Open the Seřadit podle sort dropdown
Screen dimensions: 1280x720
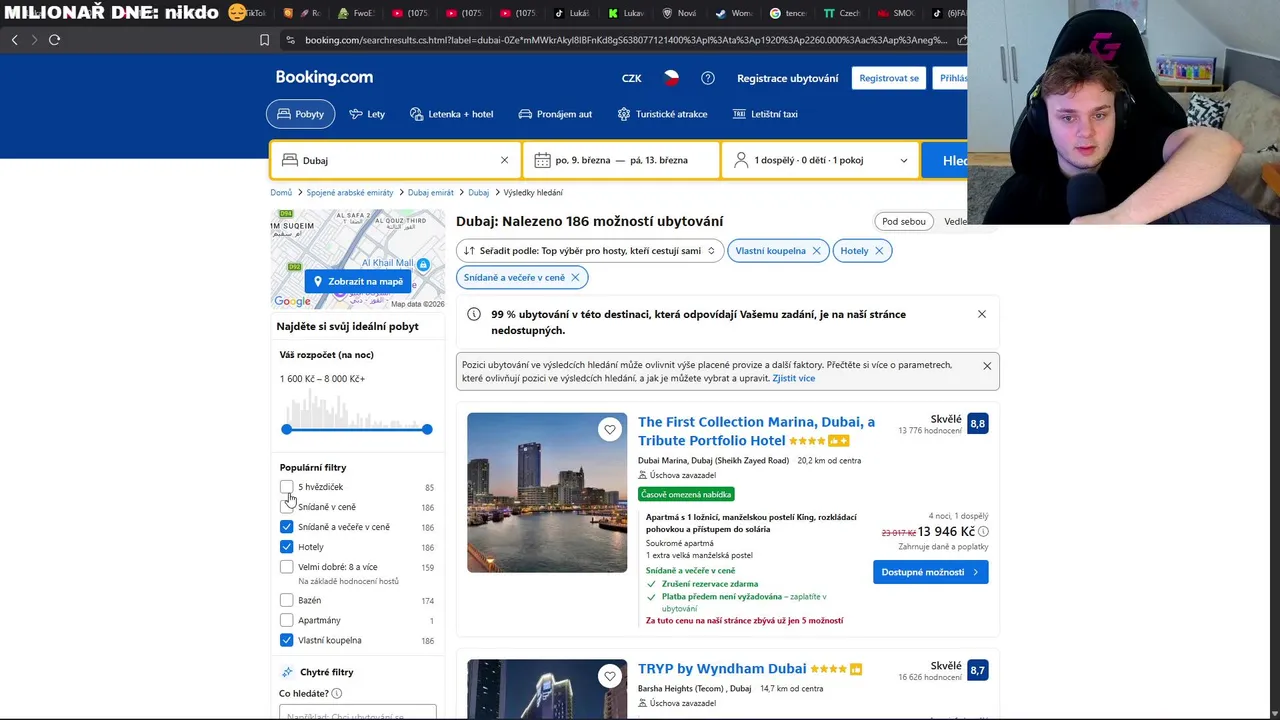tap(589, 251)
